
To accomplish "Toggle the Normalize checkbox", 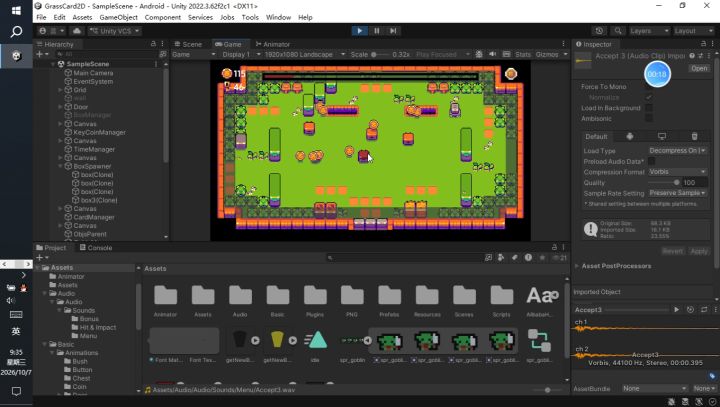I will pyautogui.click(x=648, y=97).
